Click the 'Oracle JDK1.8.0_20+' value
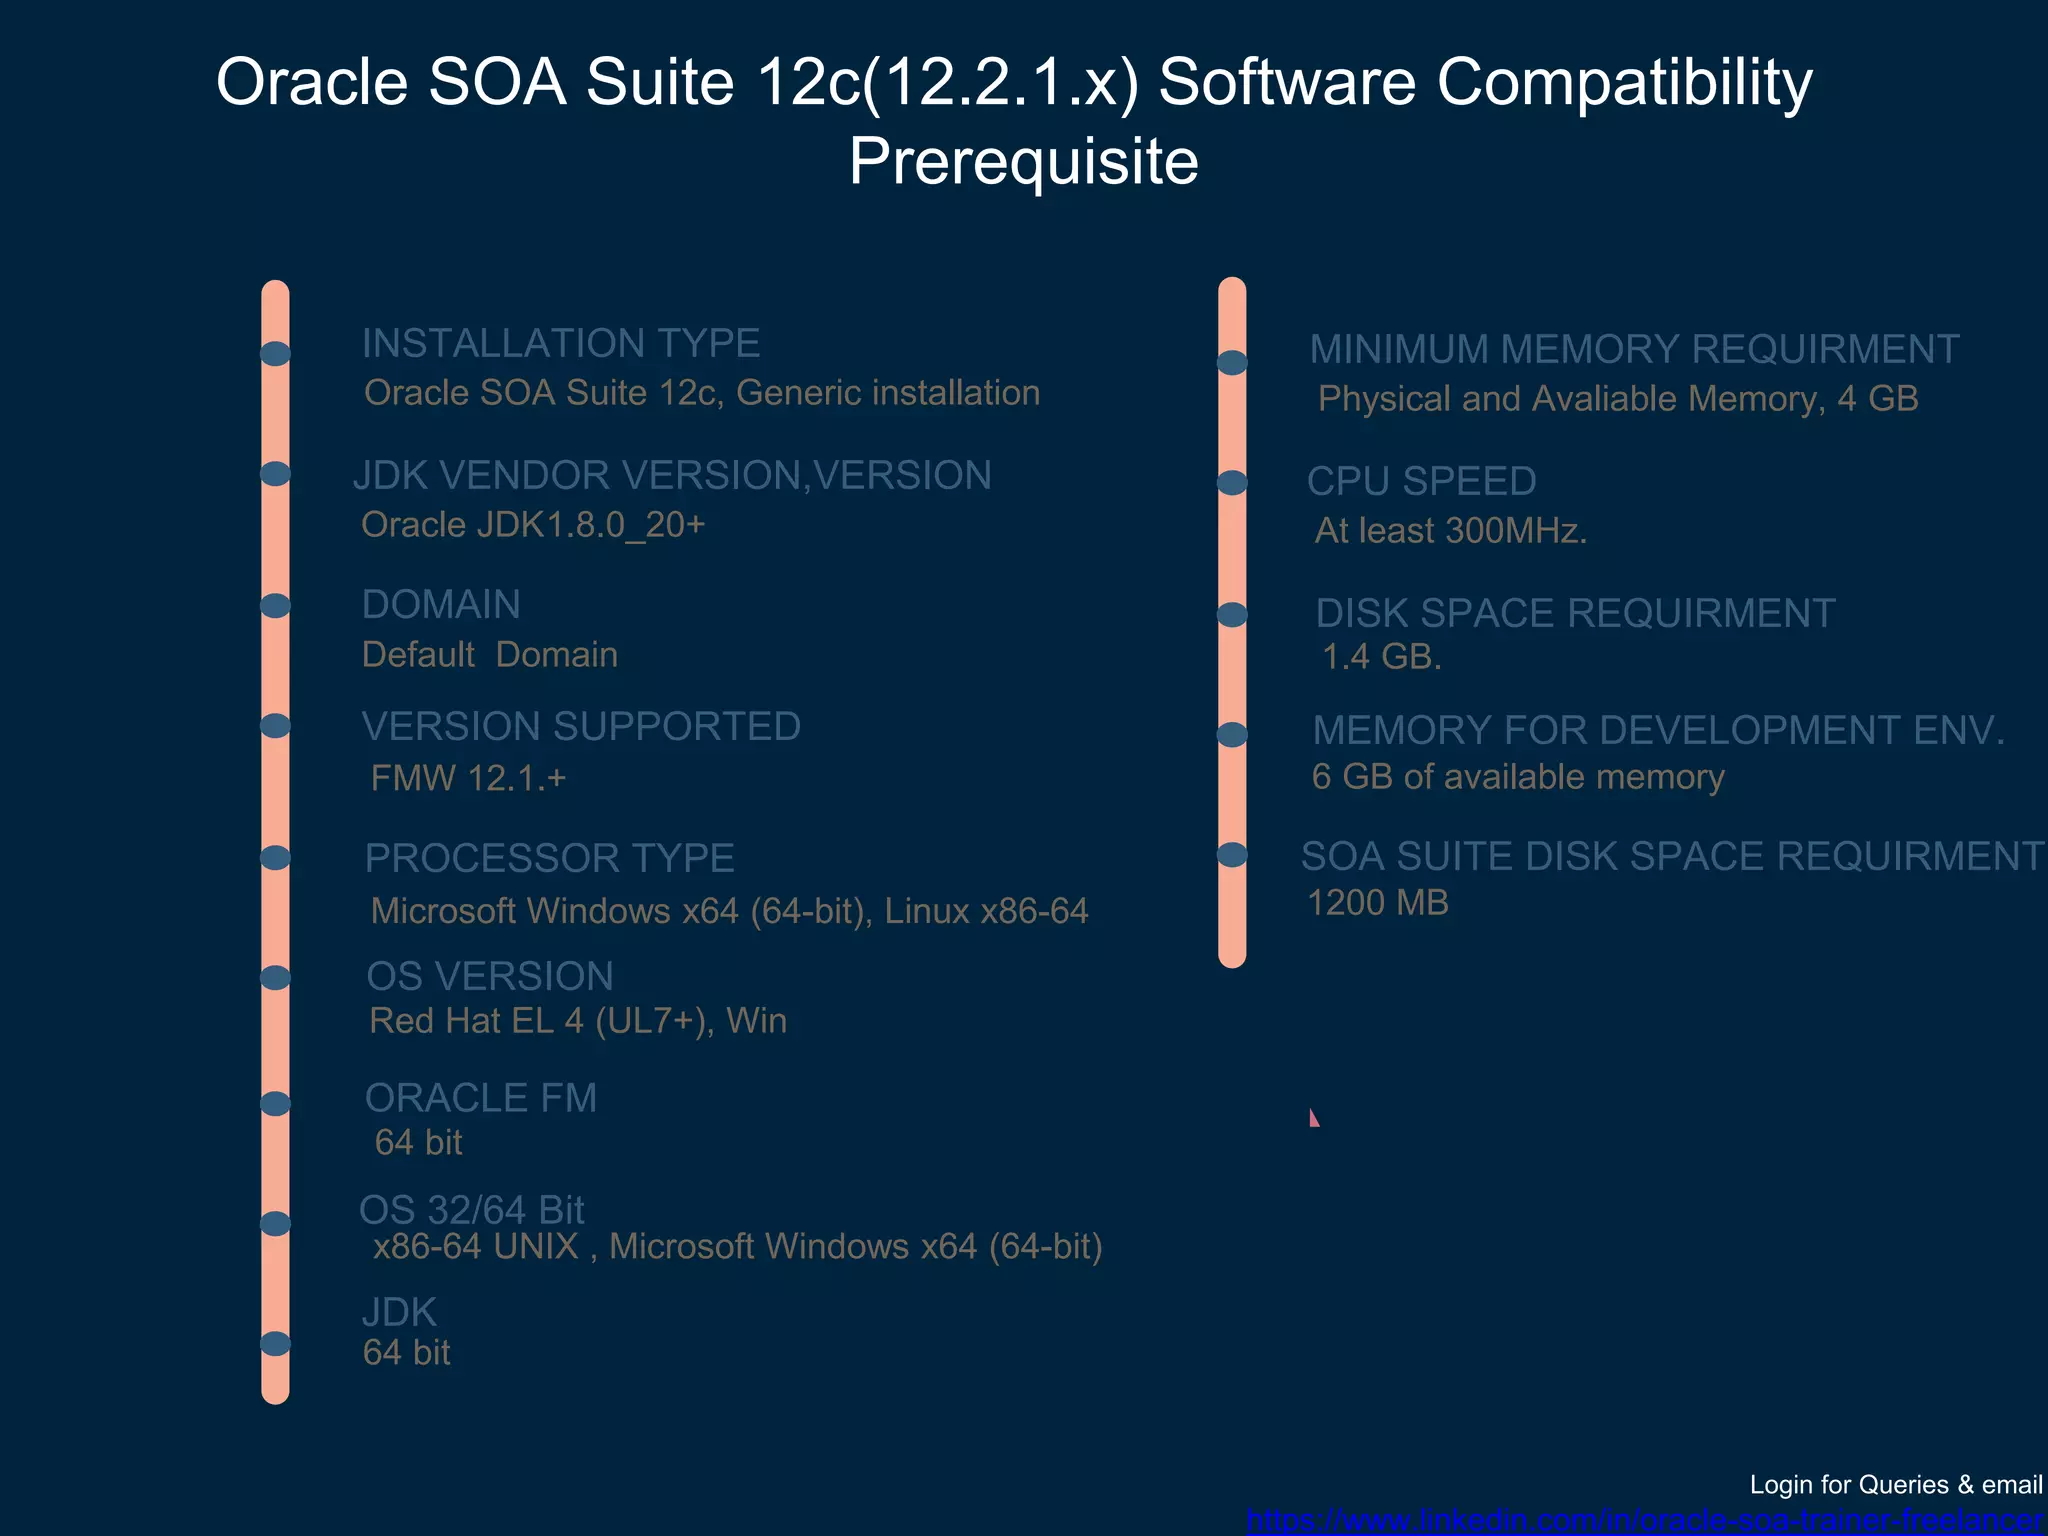The height and width of the screenshot is (1536, 2048). [533, 525]
